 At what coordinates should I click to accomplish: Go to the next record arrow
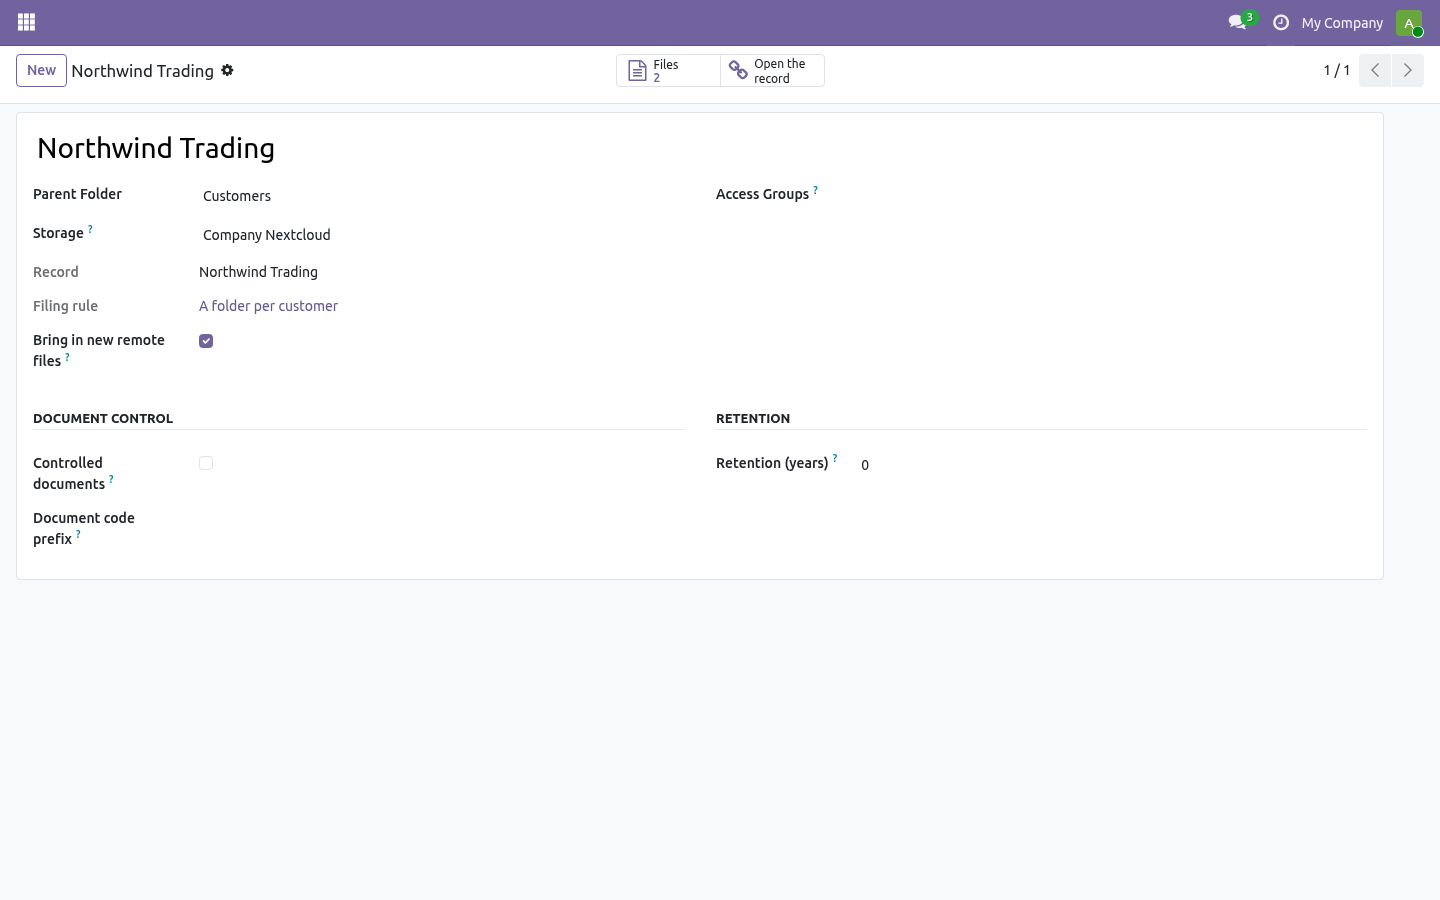point(1408,70)
